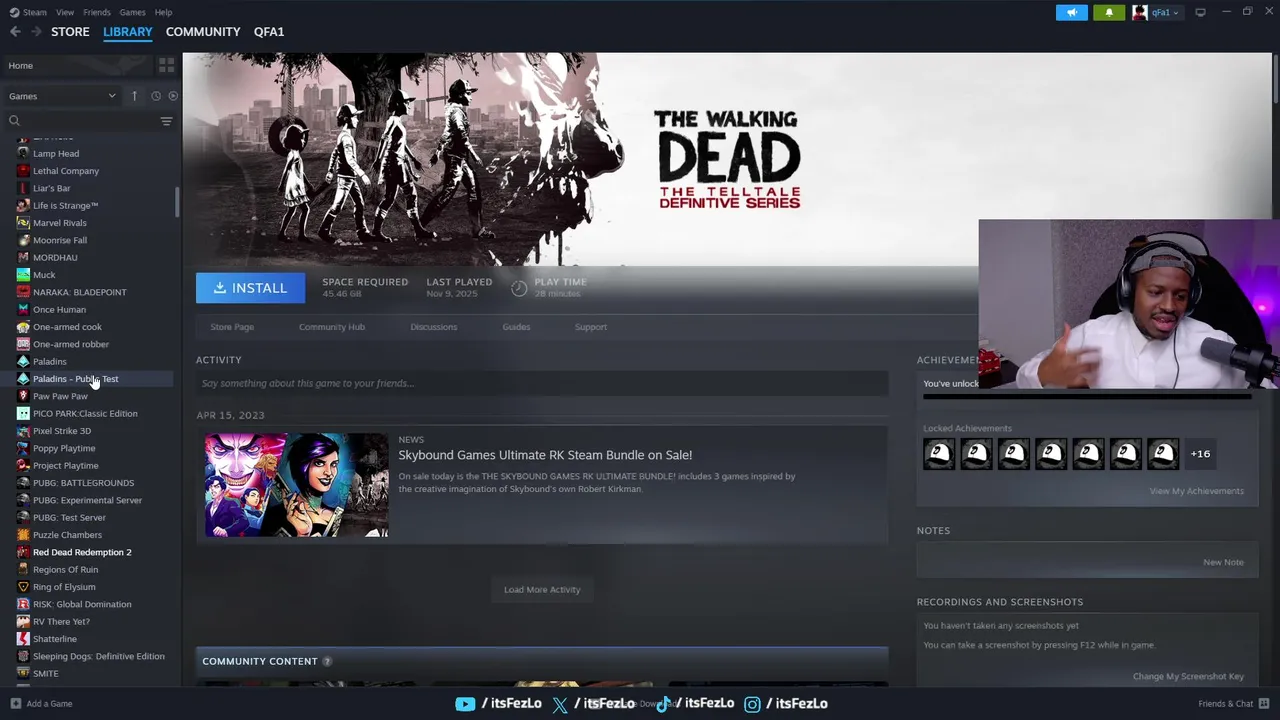This screenshot has height=720, width=1280.
Task: Select RISK: Global Domination entry
Action: (82, 604)
